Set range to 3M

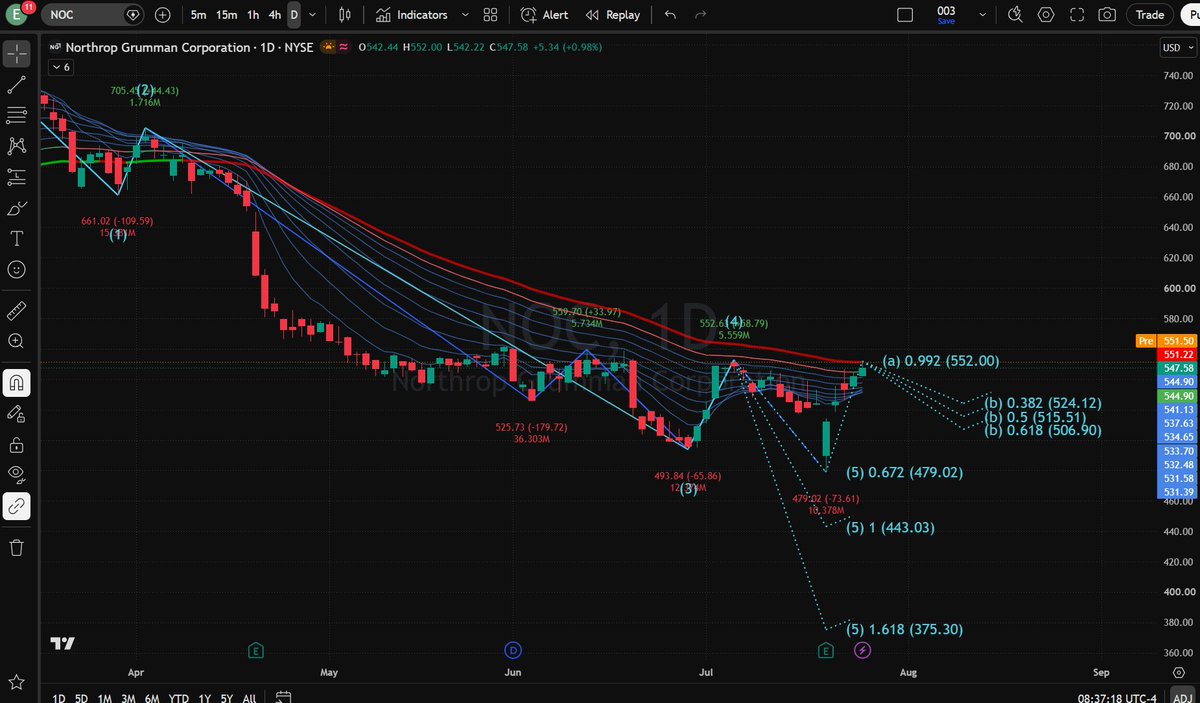pos(128,697)
